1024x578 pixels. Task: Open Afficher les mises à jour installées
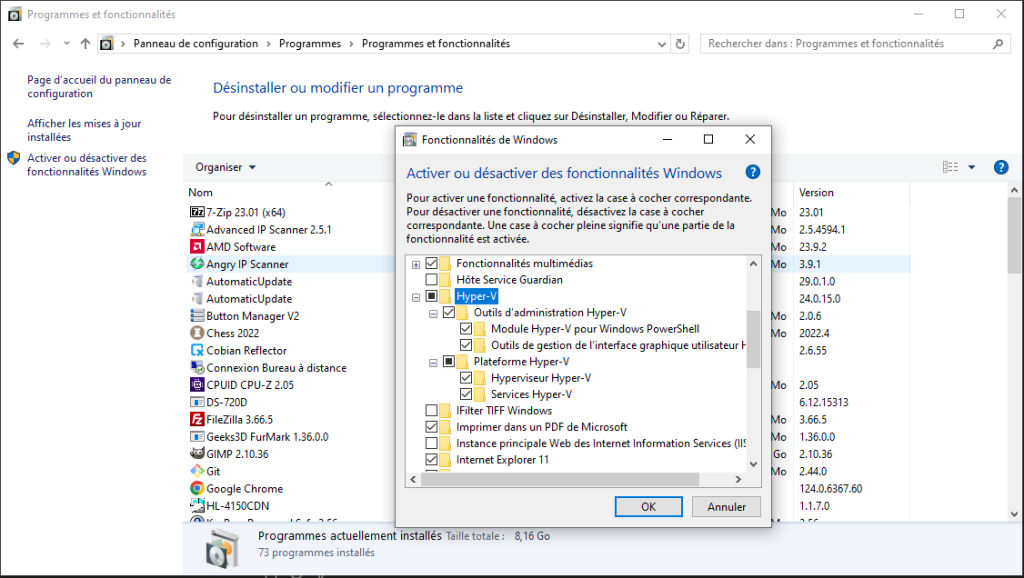pyautogui.click(x=84, y=130)
